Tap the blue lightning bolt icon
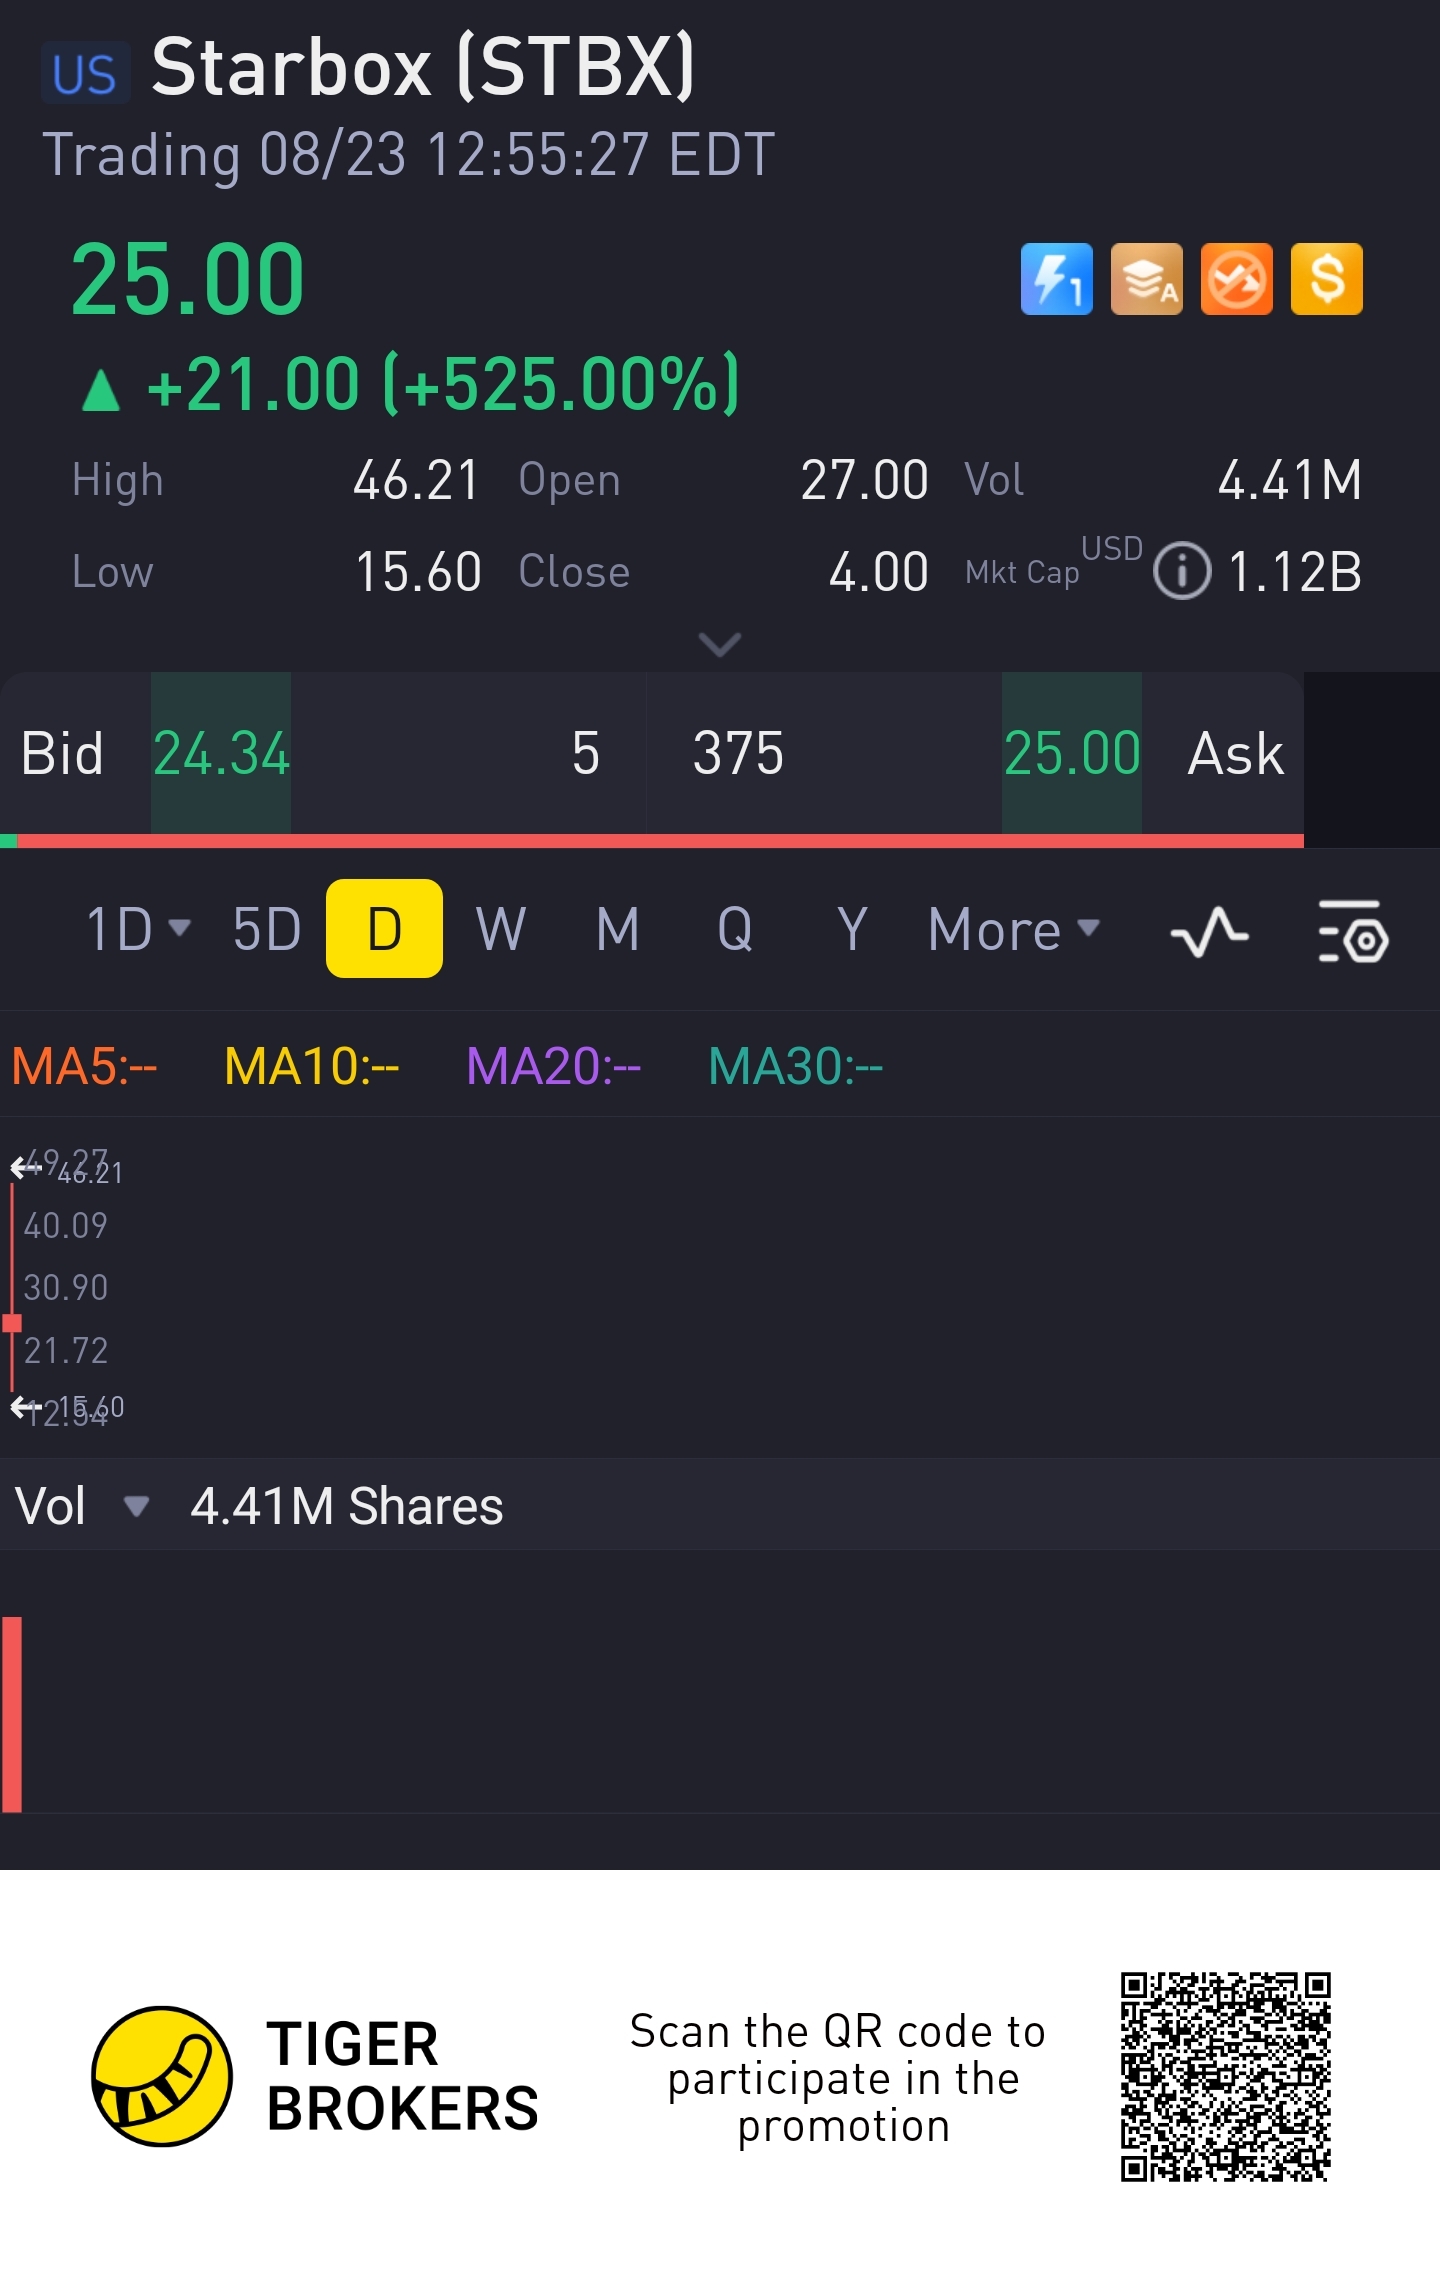The image size is (1440, 2284). 1056,279
